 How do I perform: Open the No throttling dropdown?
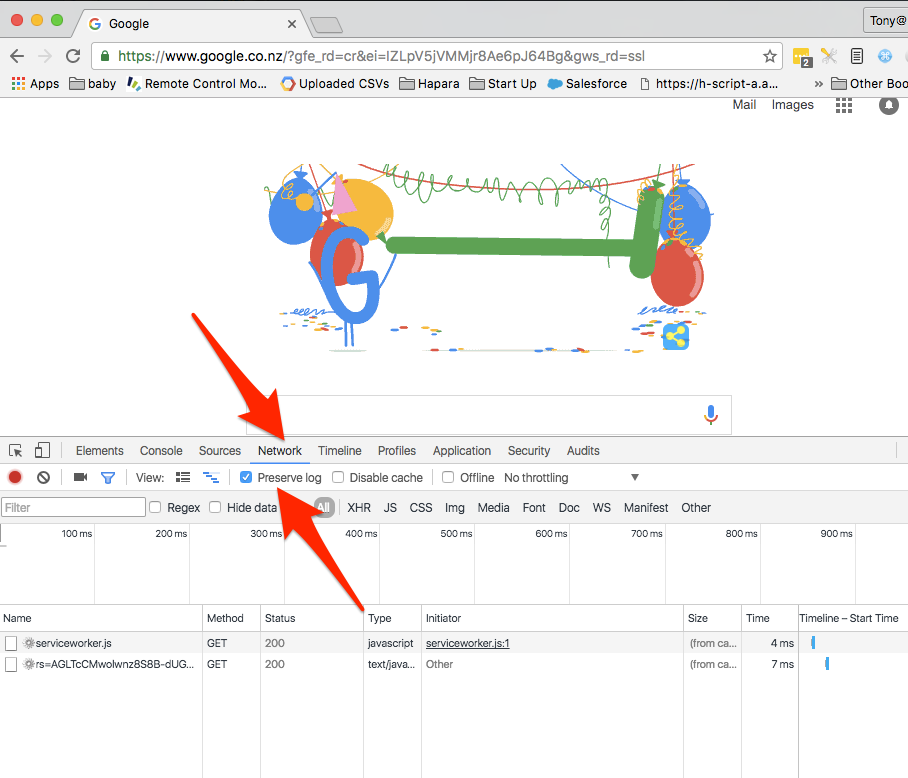pos(572,478)
